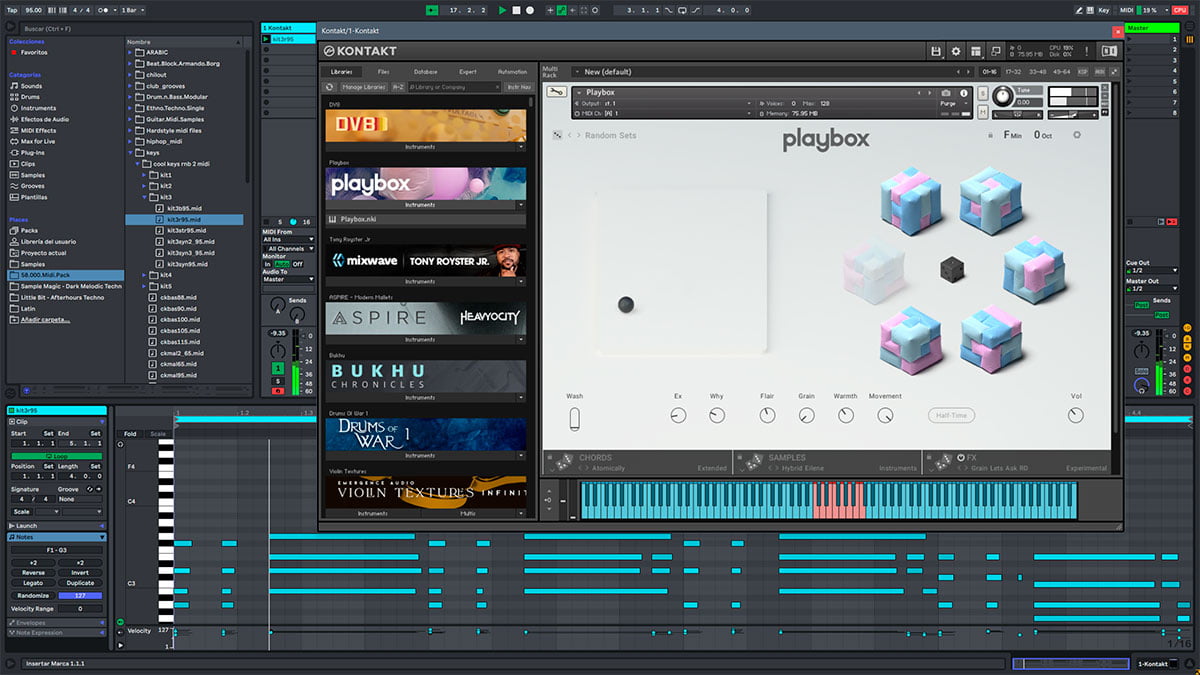
Task: Expand the ARABIC folder
Action: click(x=131, y=52)
